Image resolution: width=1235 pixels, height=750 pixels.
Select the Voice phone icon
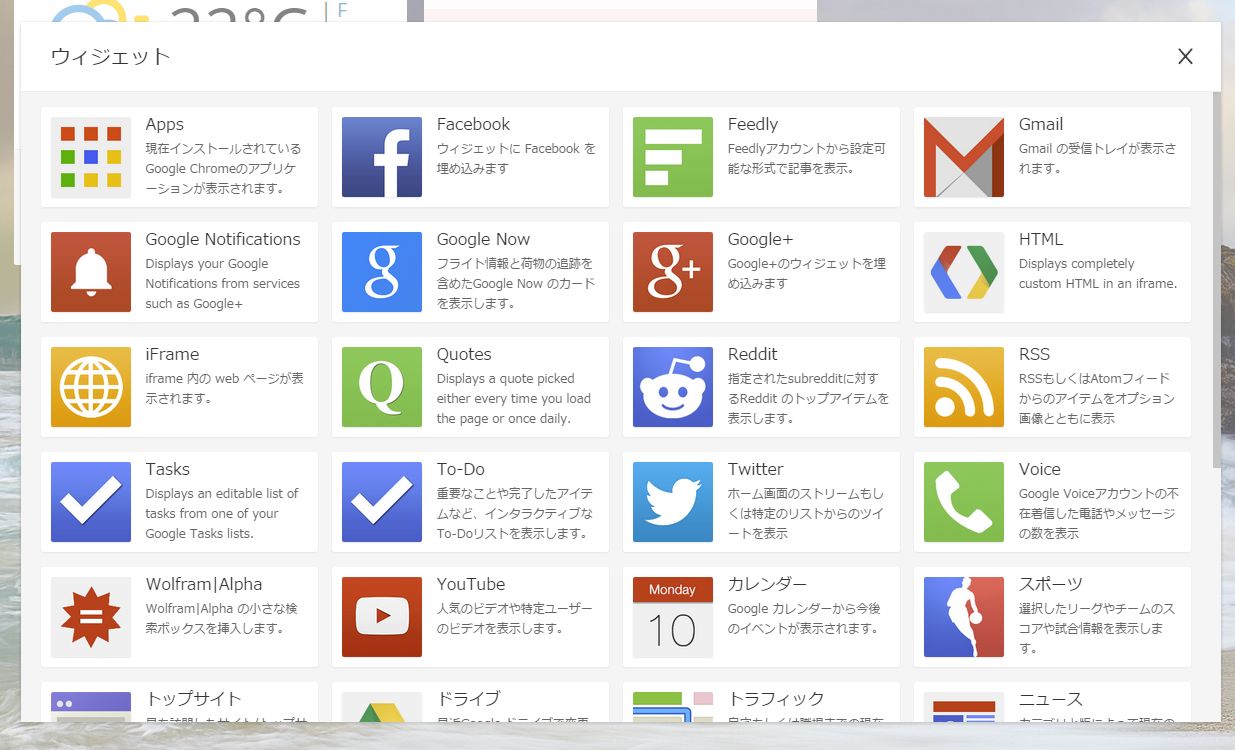pos(964,502)
